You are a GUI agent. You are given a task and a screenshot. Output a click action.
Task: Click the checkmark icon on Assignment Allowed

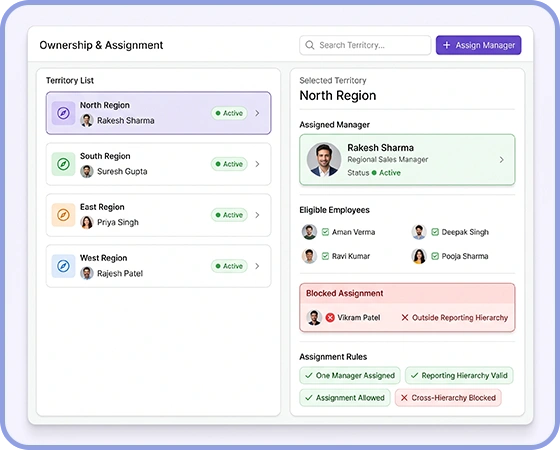click(309, 398)
